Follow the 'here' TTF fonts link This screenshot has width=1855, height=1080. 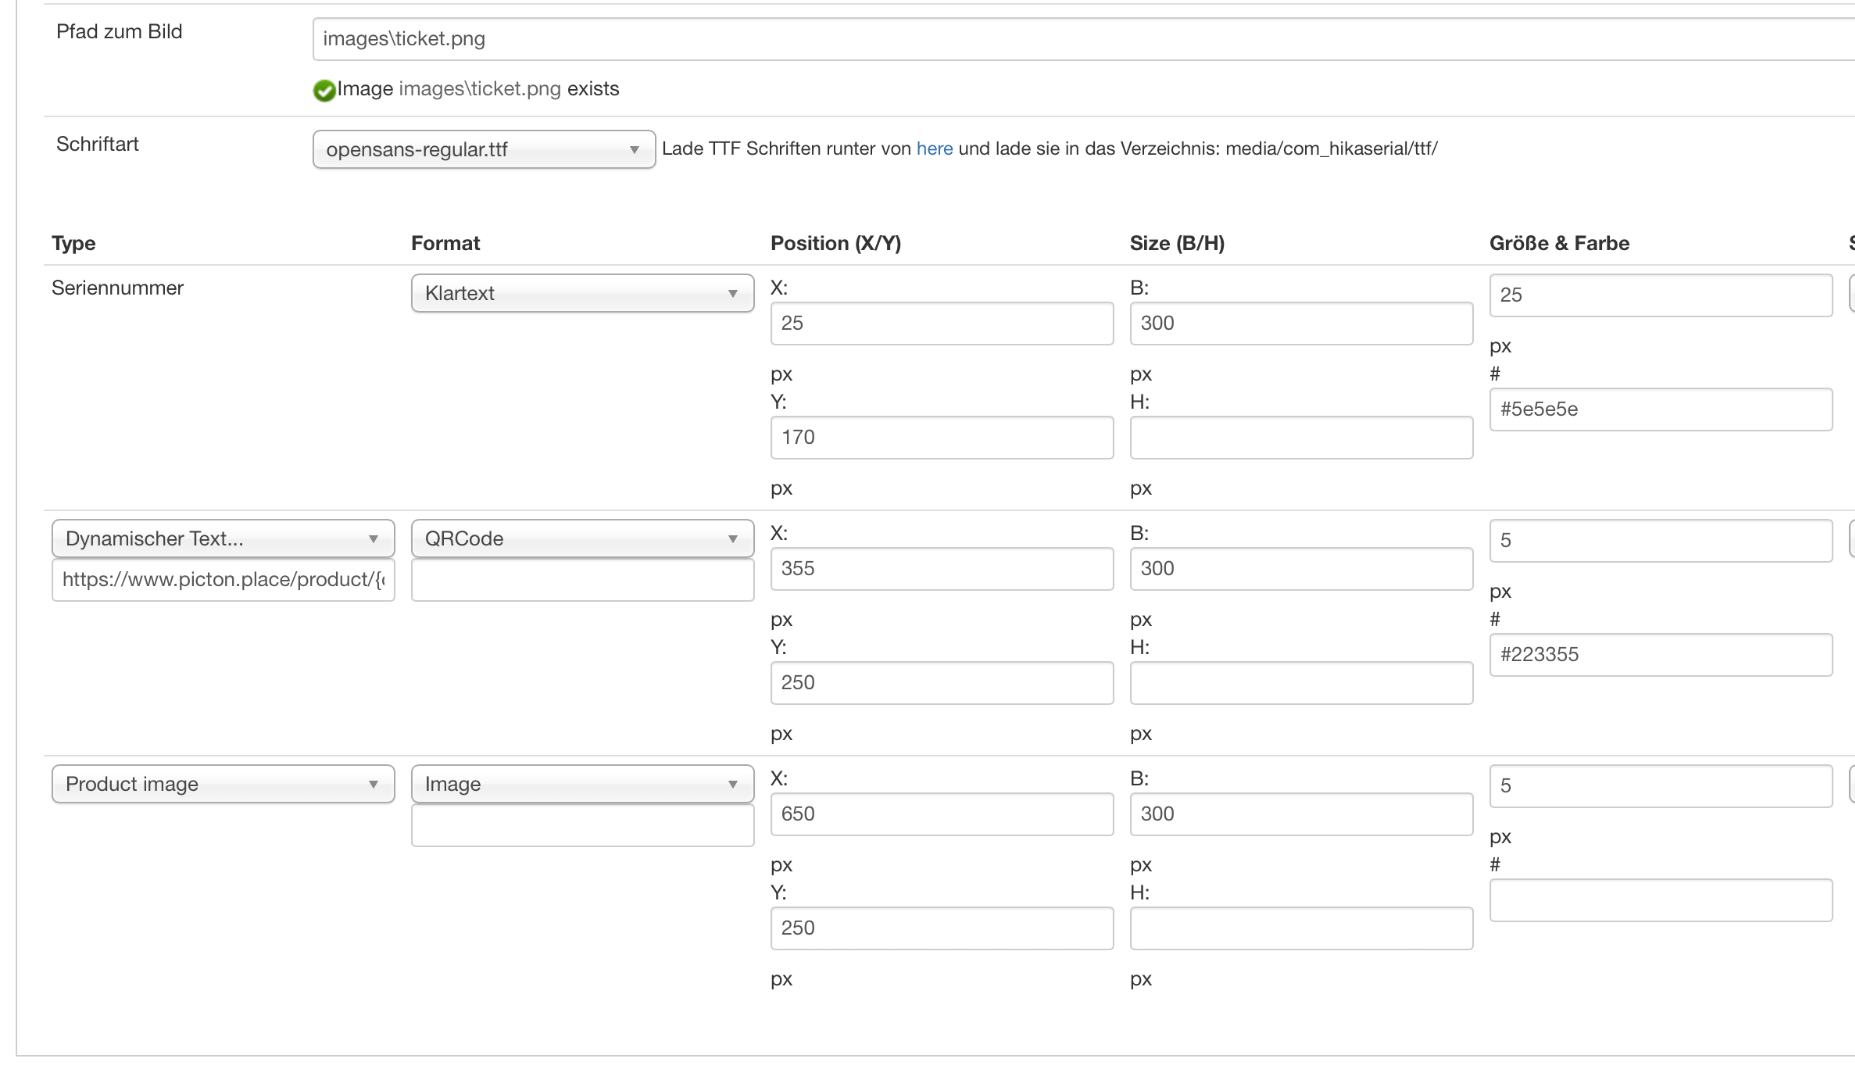[934, 149]
